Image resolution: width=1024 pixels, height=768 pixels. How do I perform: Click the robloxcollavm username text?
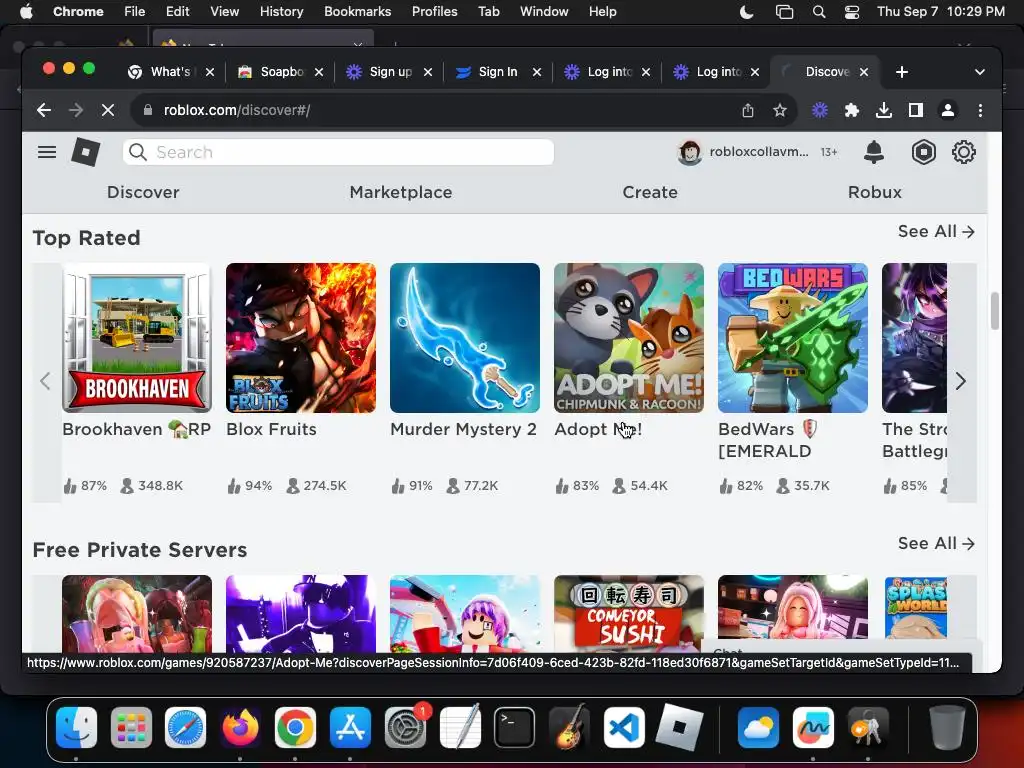[759, 152]
